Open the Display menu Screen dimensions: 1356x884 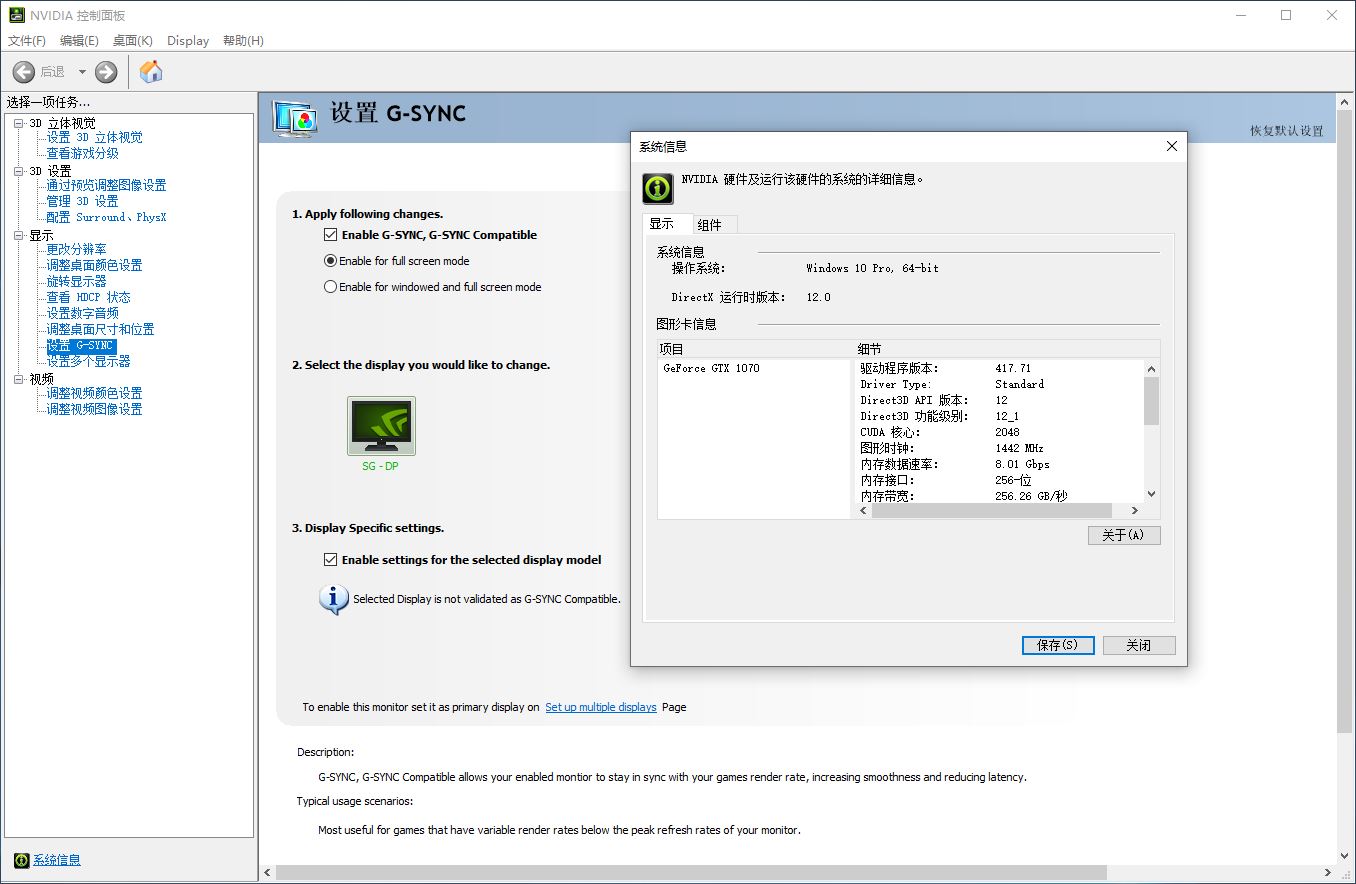coord(188,41)
